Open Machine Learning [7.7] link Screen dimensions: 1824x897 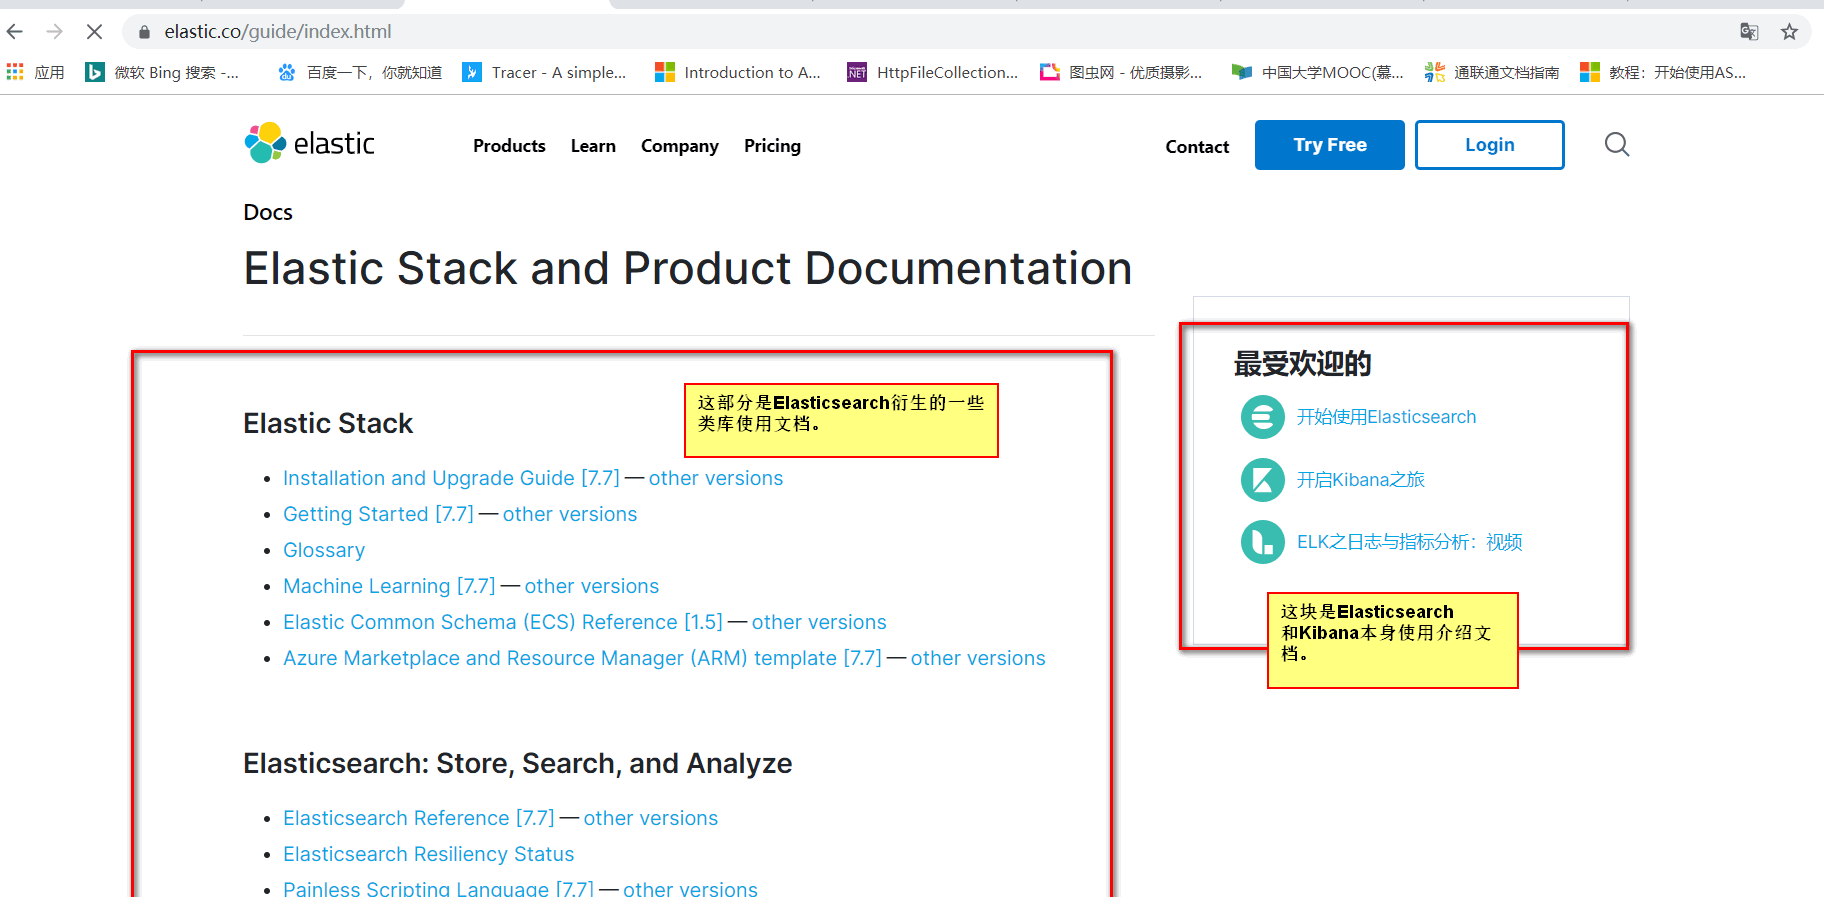(389, 586)
